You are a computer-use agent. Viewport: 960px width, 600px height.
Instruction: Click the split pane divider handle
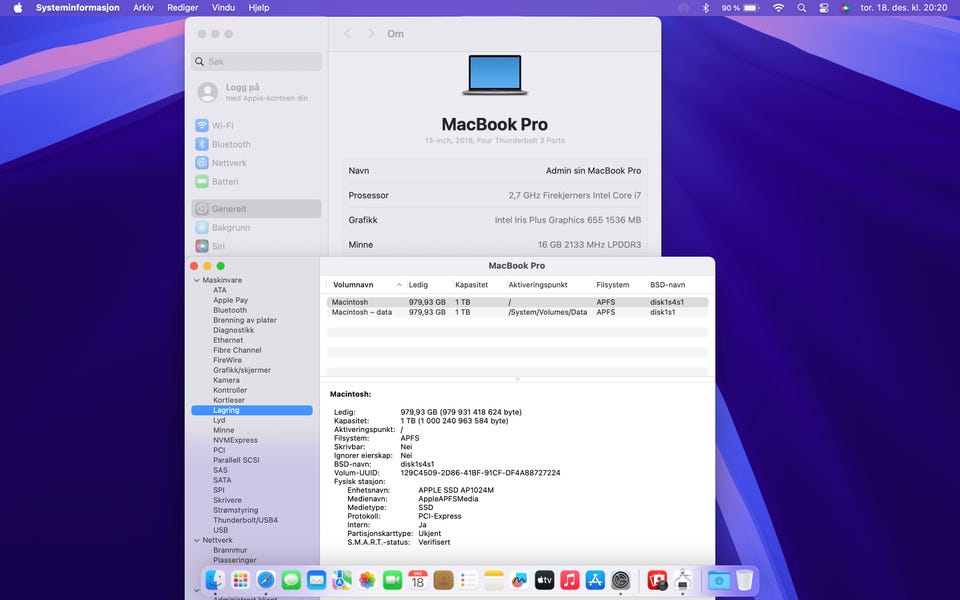tap(517, 380)
